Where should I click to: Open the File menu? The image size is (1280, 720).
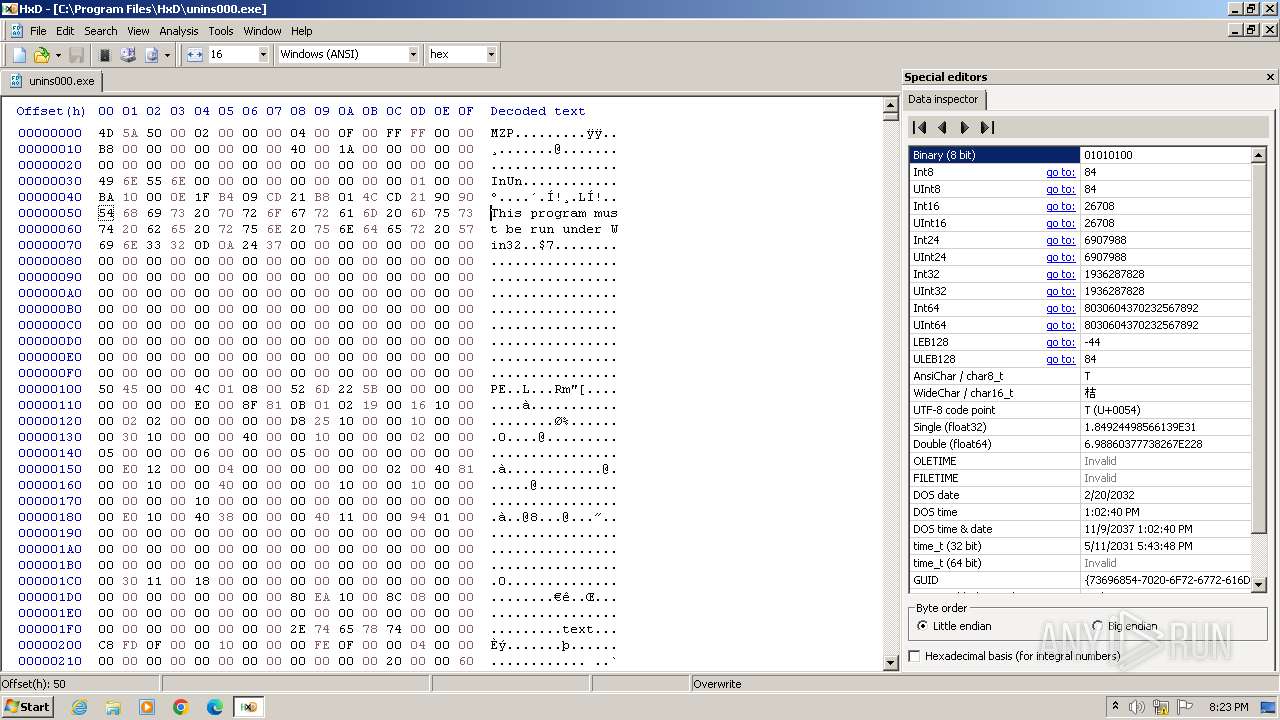point(38,31)
